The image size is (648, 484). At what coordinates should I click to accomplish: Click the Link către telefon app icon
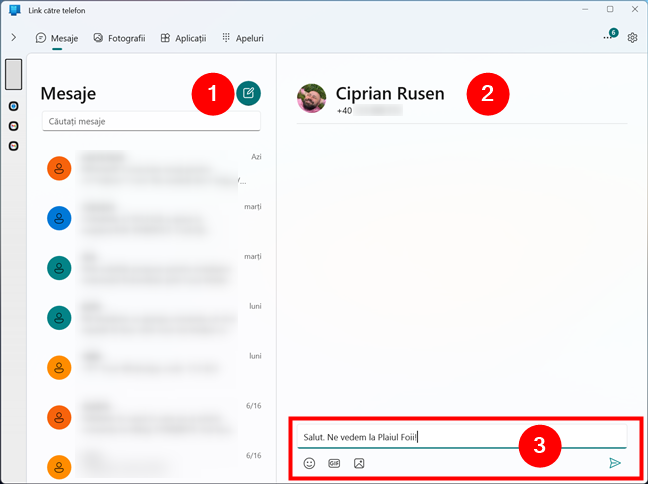(x=15, y=10)
